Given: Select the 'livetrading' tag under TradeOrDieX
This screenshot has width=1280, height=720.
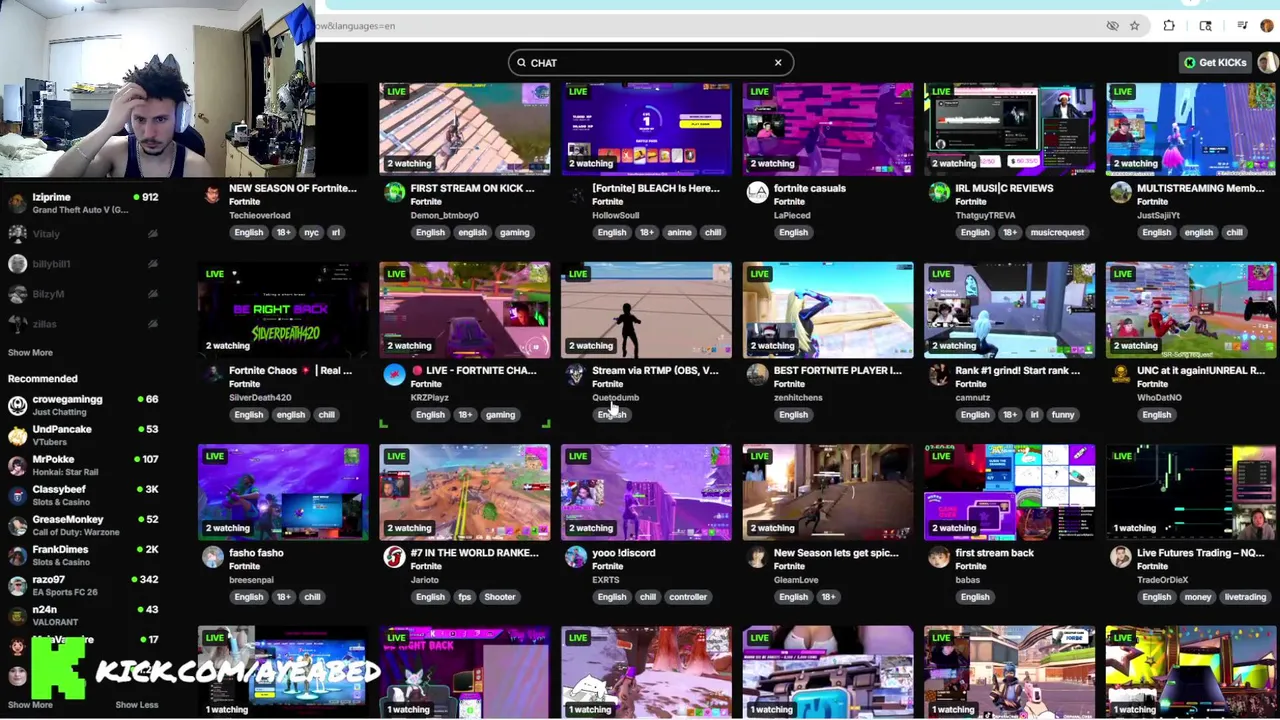Looking at the screenshot, I should tap(1245, 597).
